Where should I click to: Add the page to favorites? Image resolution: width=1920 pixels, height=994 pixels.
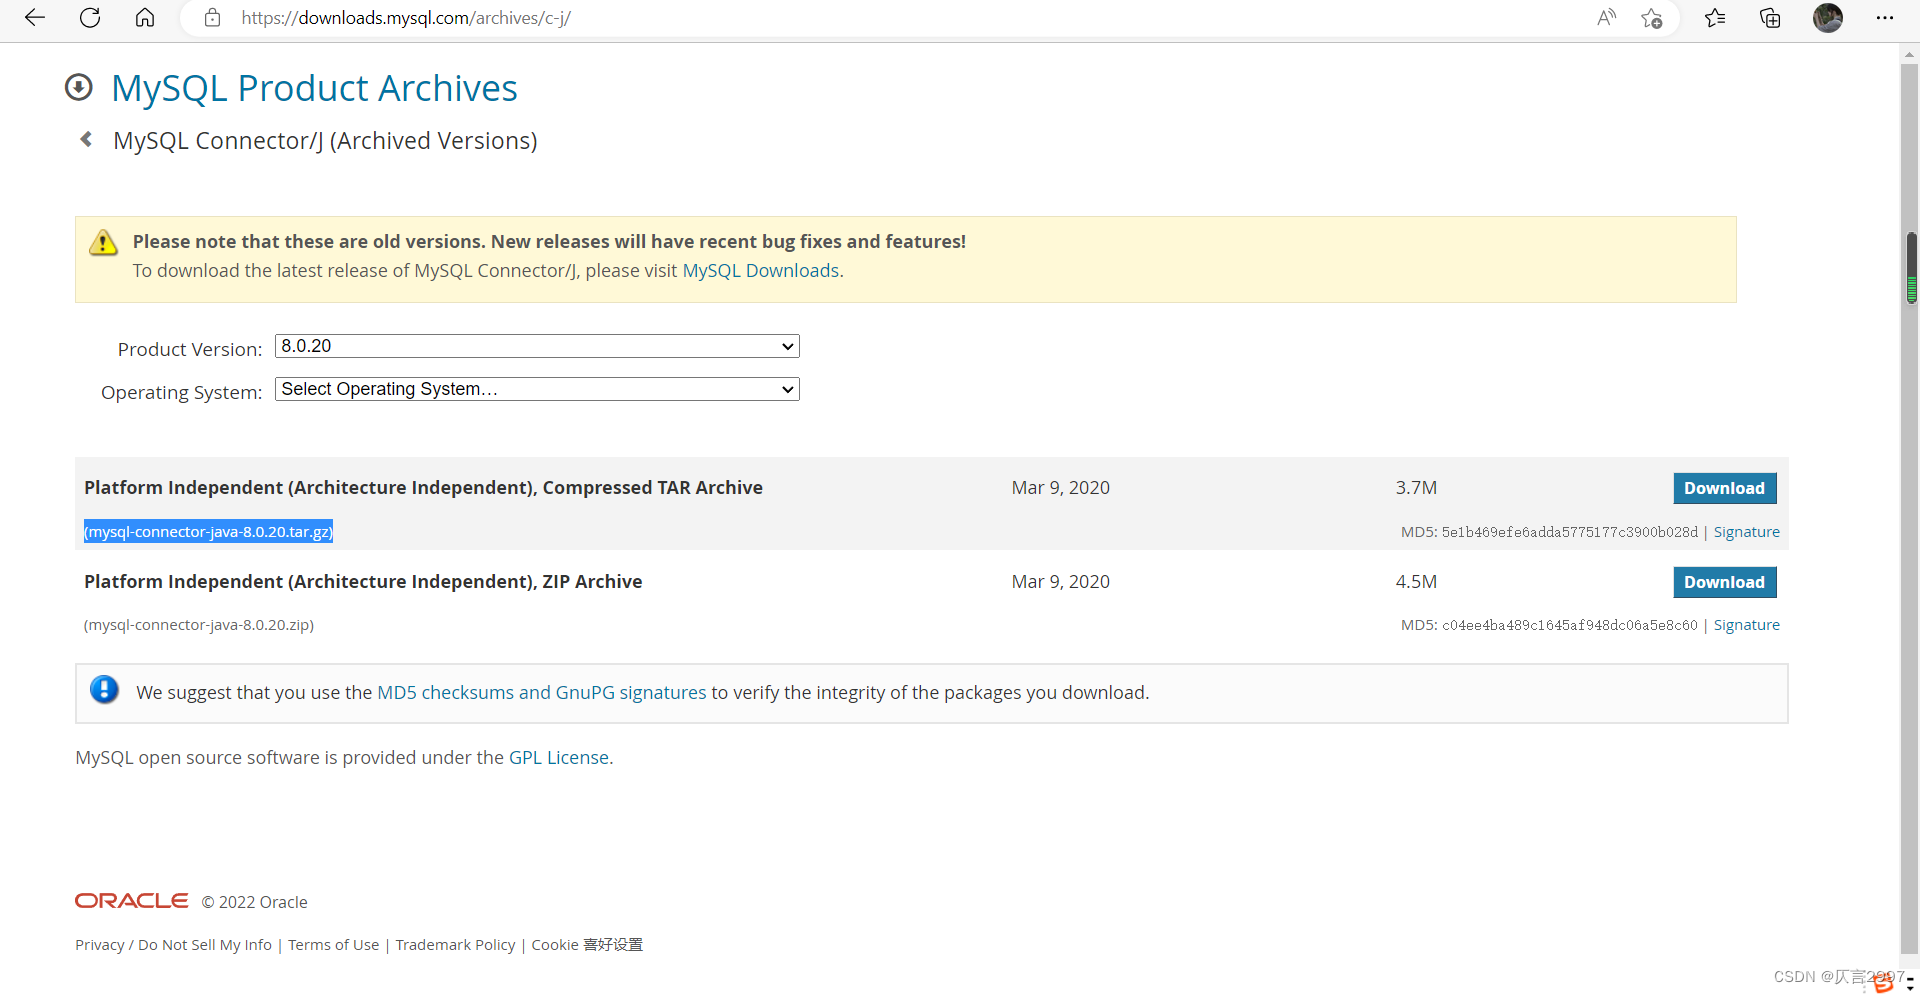click(1652, 17)
